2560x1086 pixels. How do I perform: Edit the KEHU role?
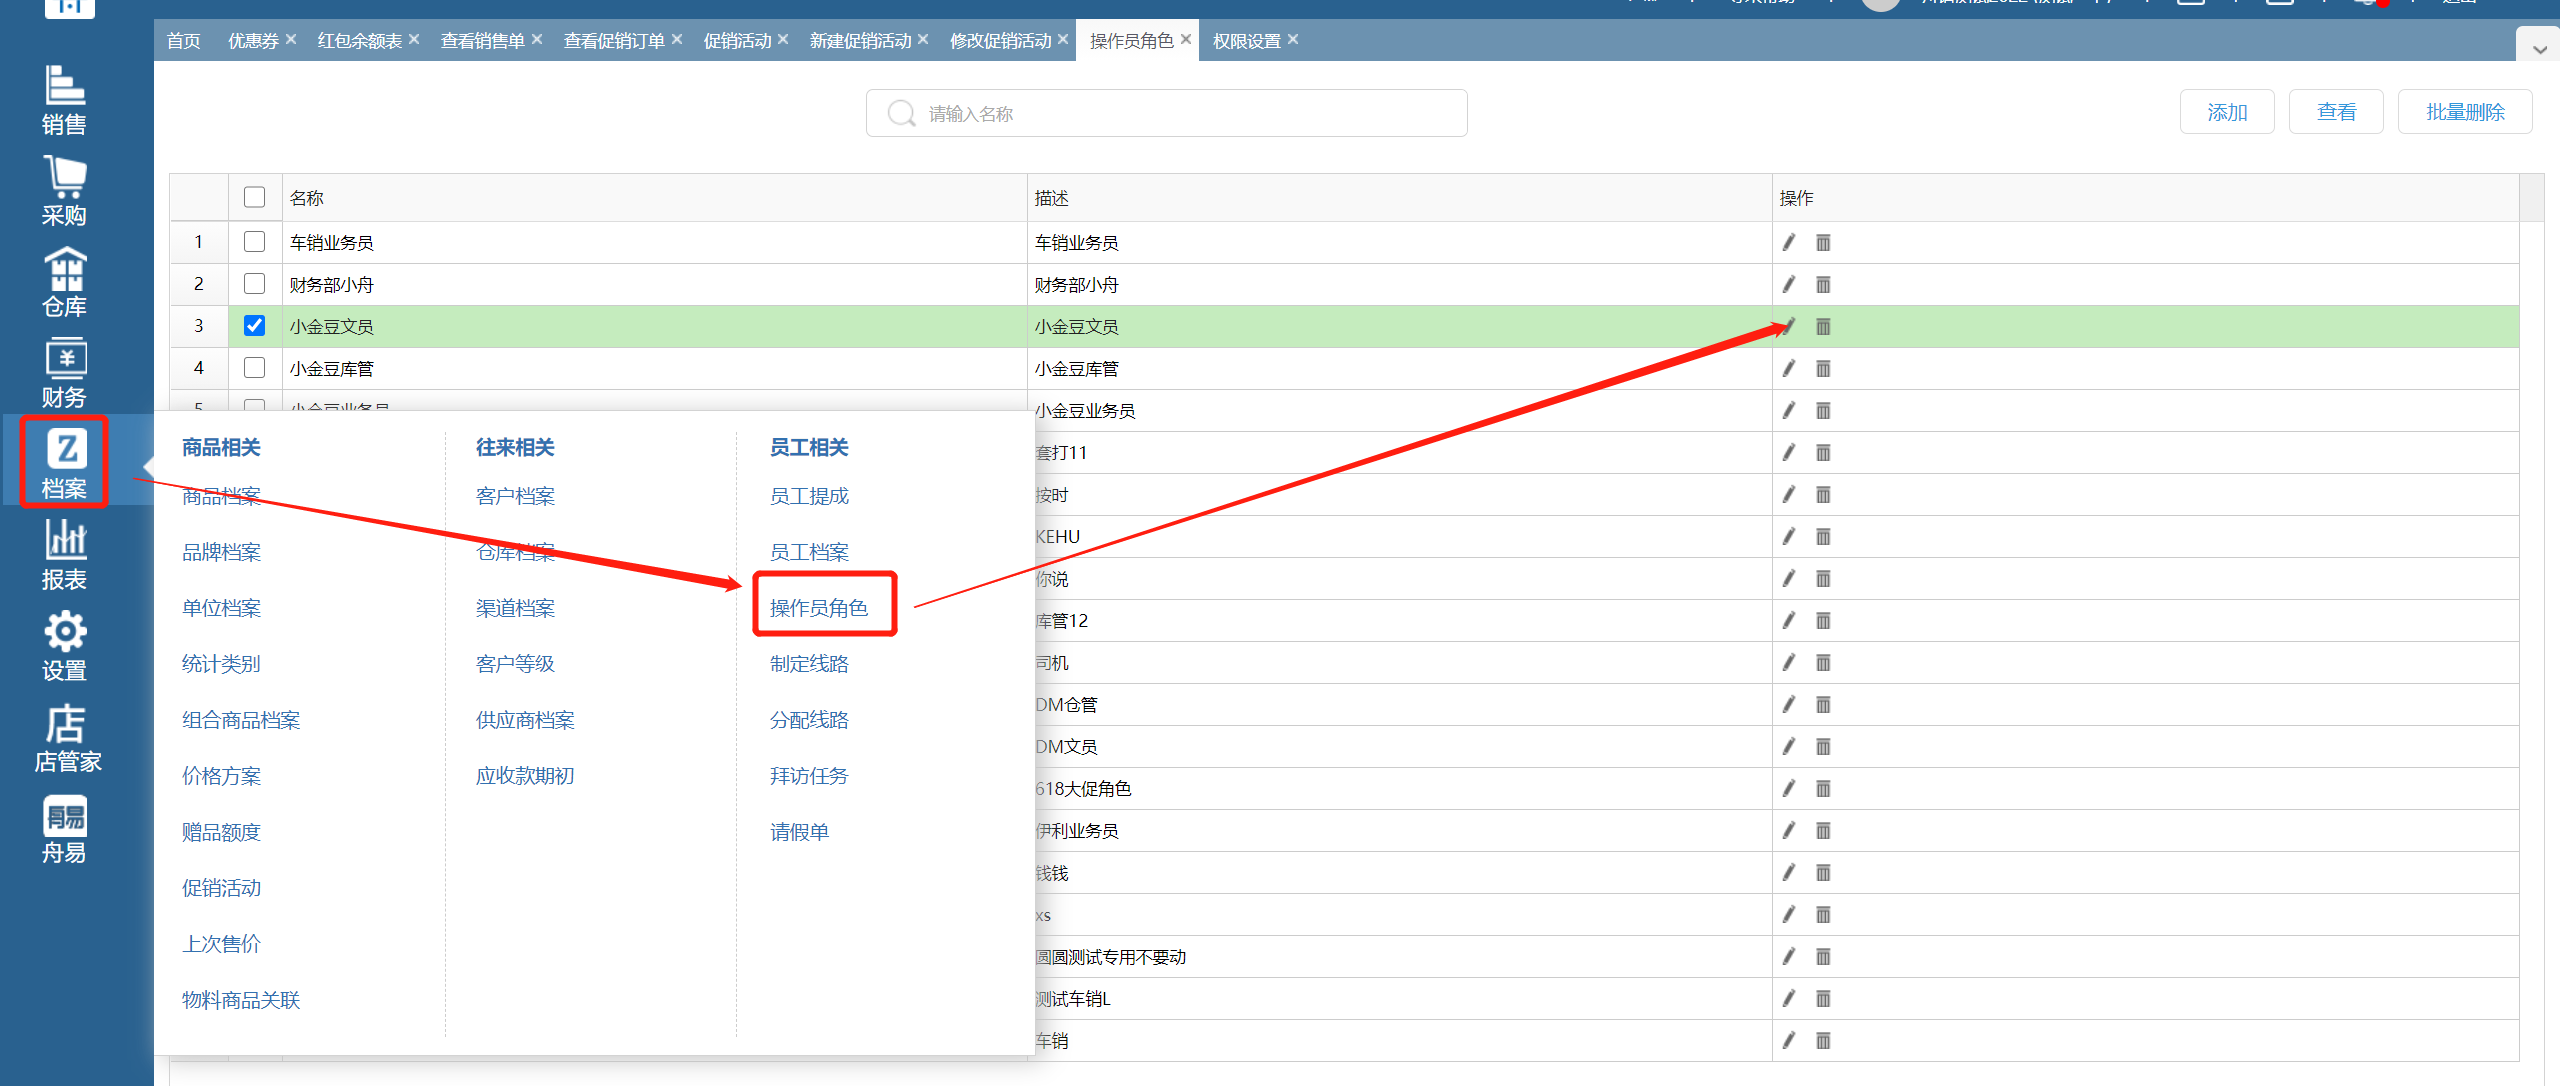(x=1789, y=537)
